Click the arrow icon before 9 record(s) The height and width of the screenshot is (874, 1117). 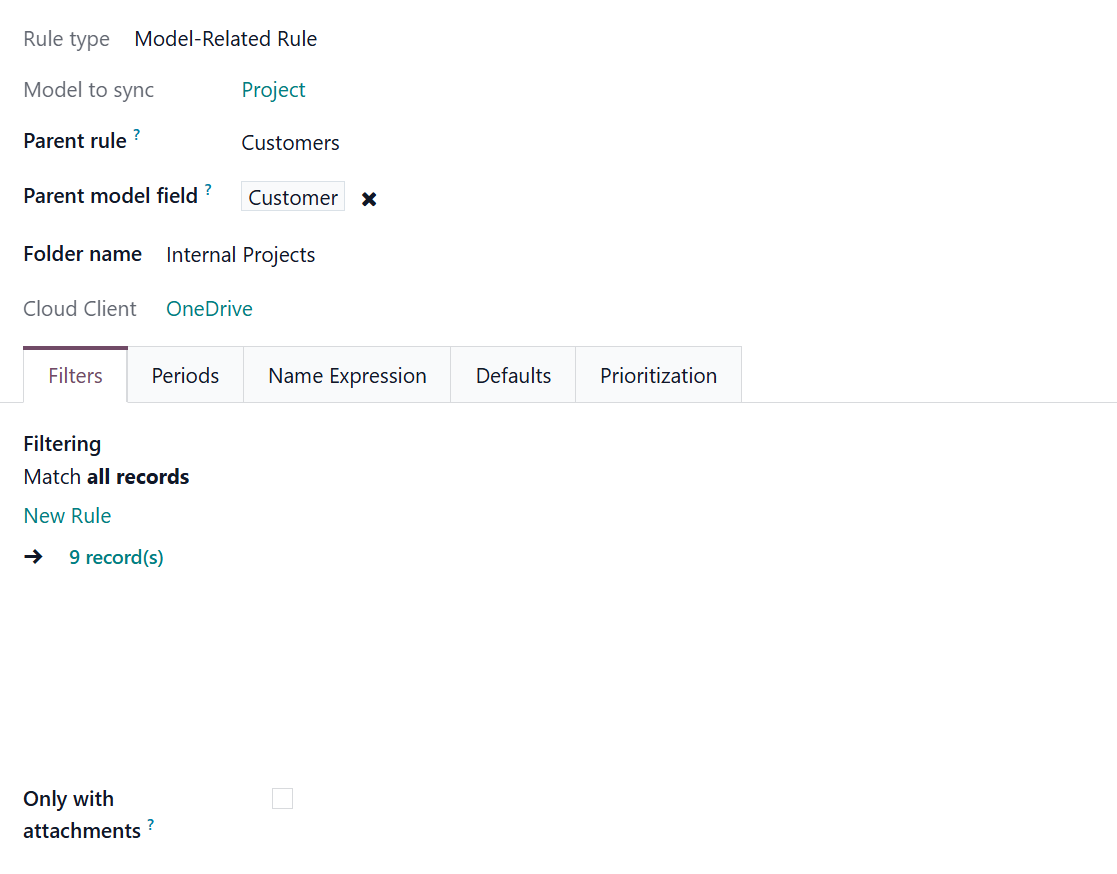coord(33,557)
